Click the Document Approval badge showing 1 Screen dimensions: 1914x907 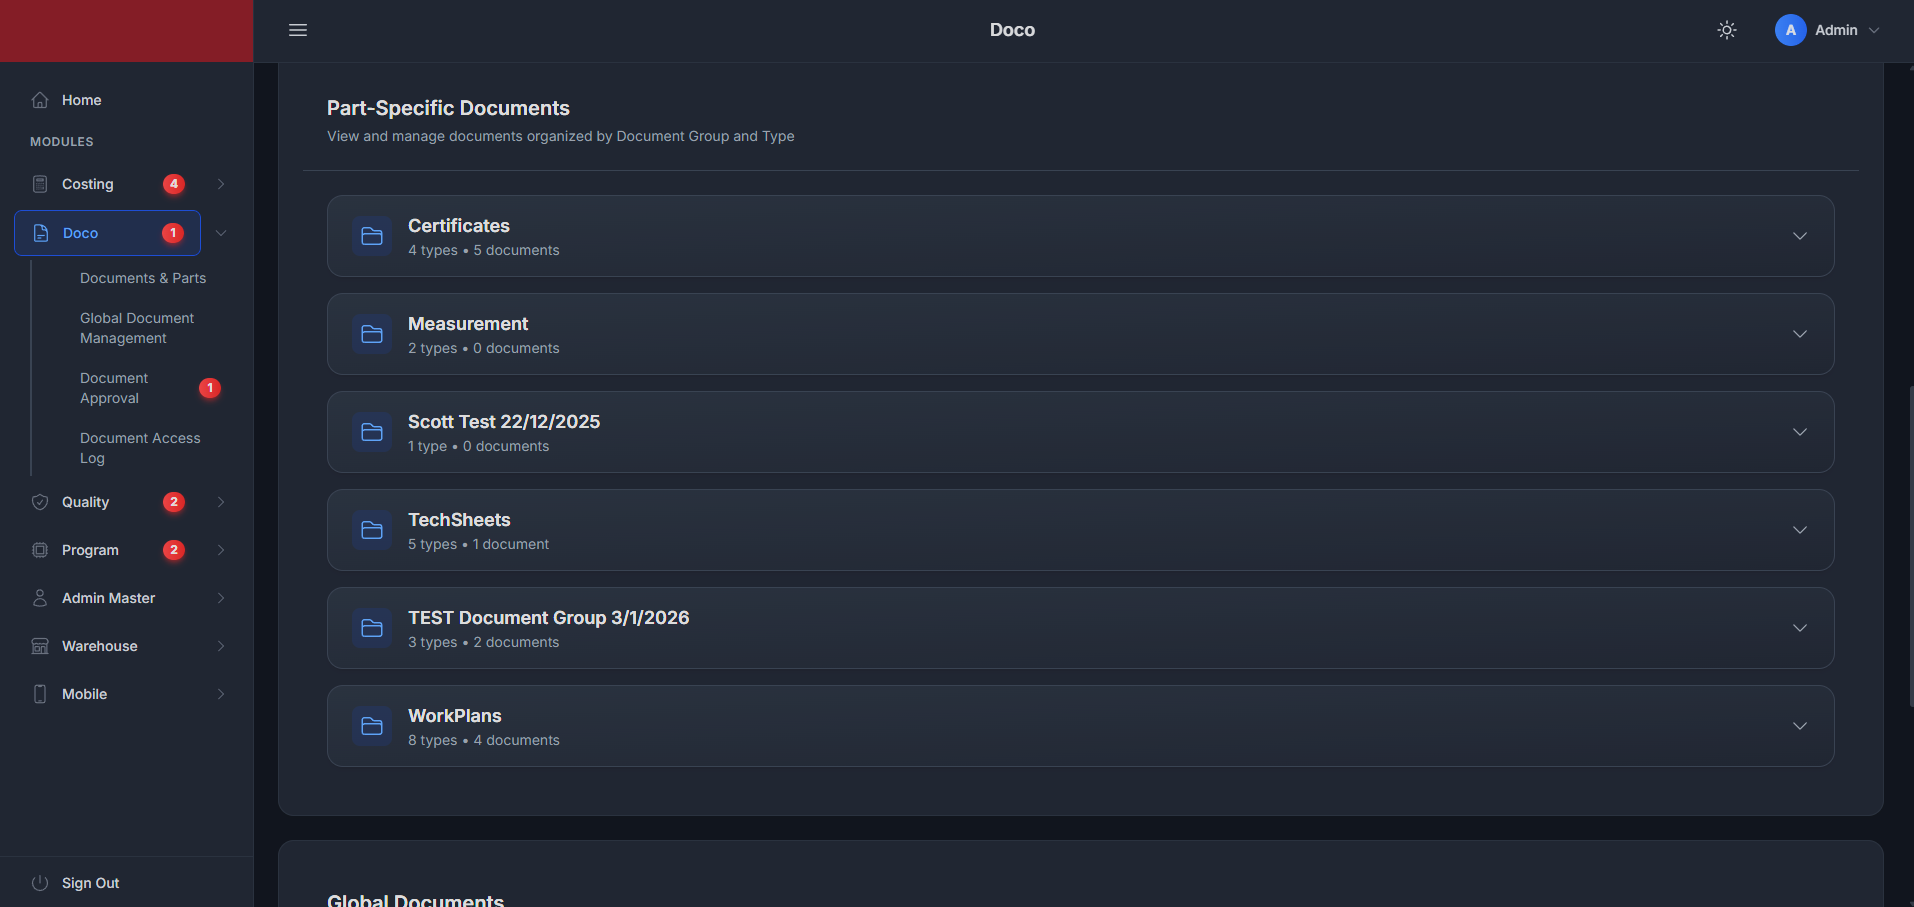coord(210,388)
